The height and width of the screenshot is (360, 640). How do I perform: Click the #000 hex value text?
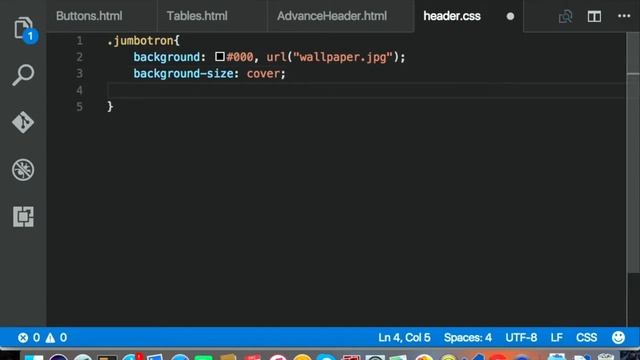click(x=240, y=57)
